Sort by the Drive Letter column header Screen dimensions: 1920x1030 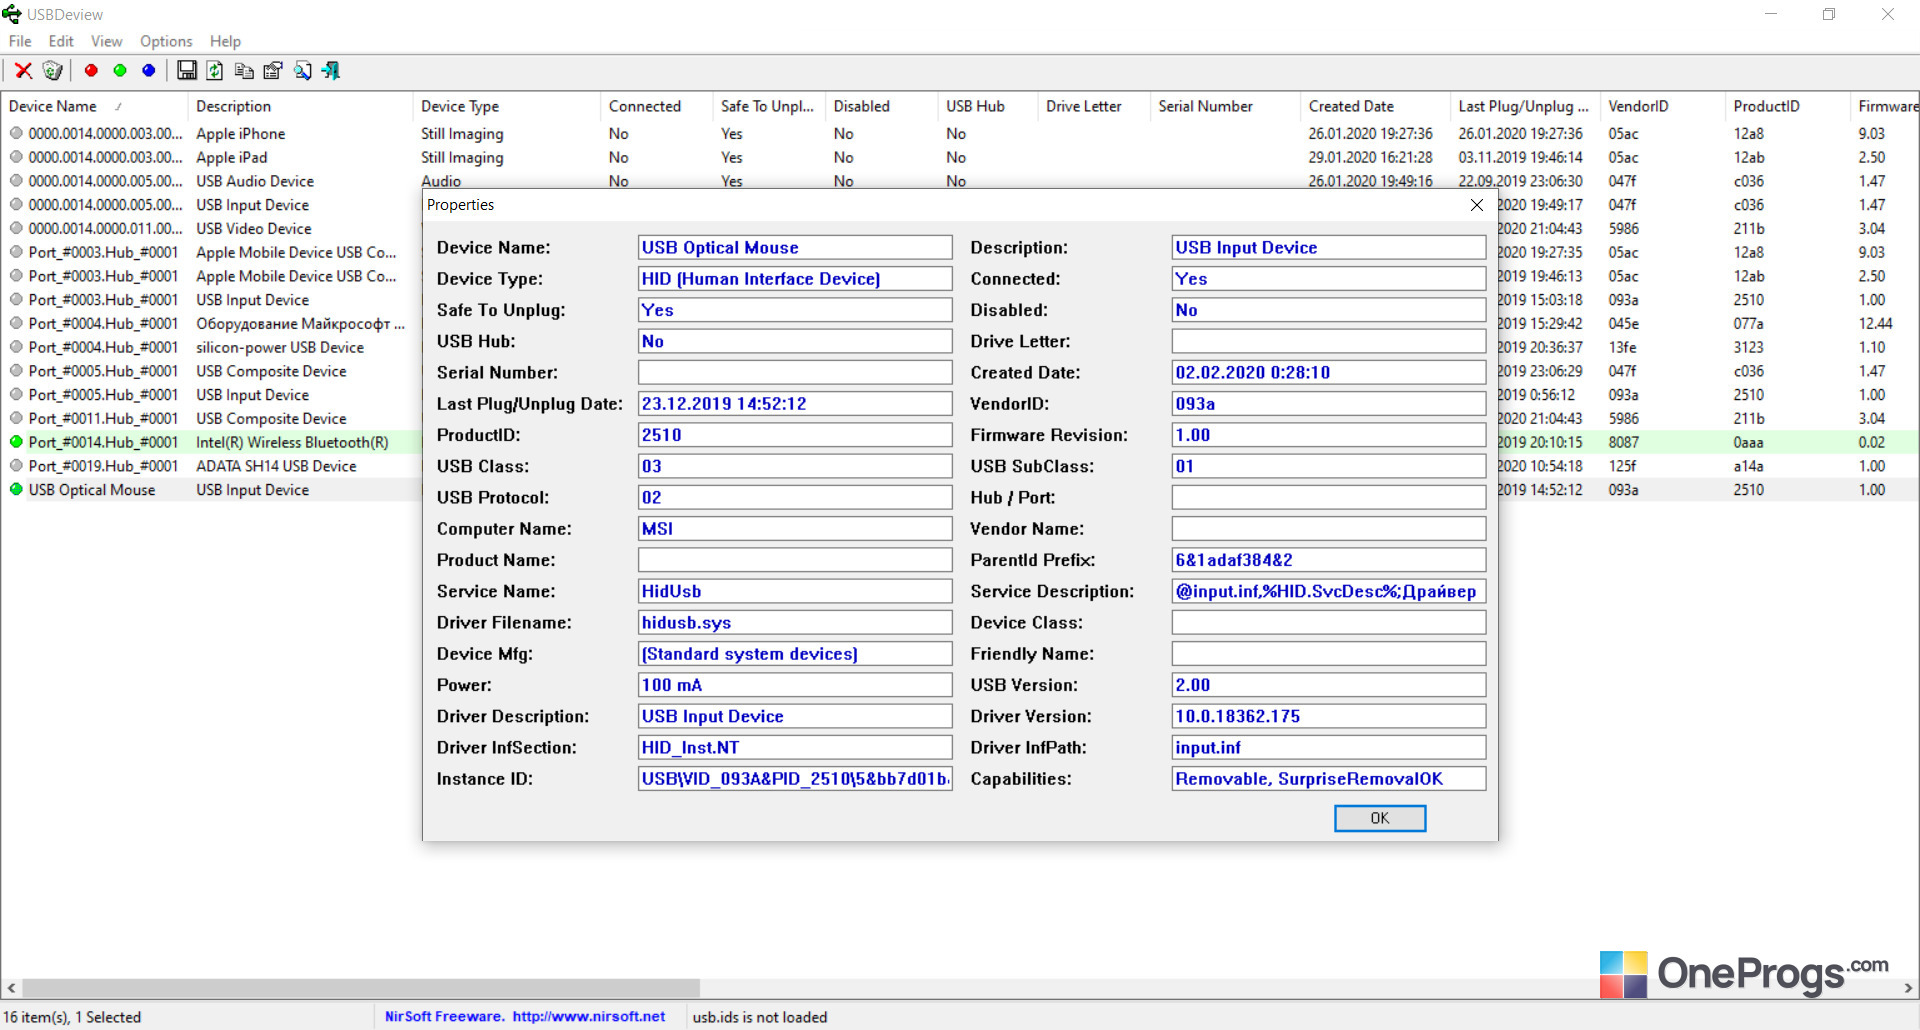click(x=1094, y=106)
